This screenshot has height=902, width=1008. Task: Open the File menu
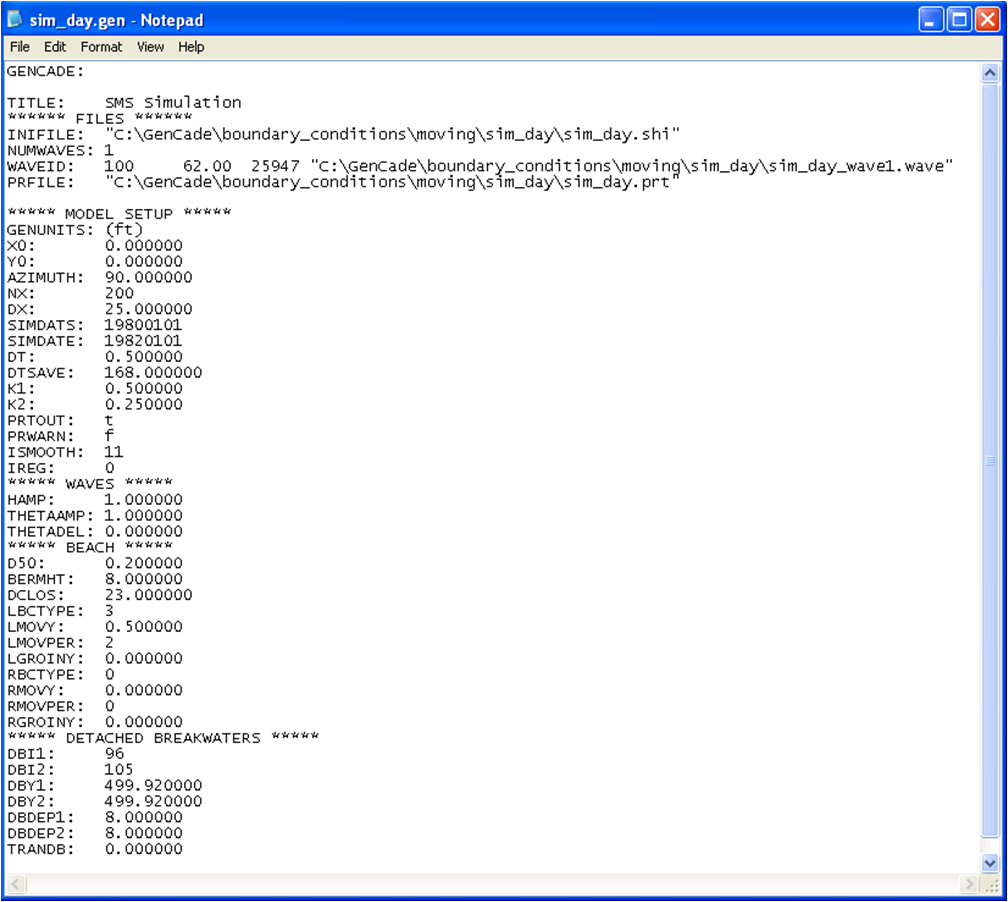pyautogui.click(x=19, y=47)
